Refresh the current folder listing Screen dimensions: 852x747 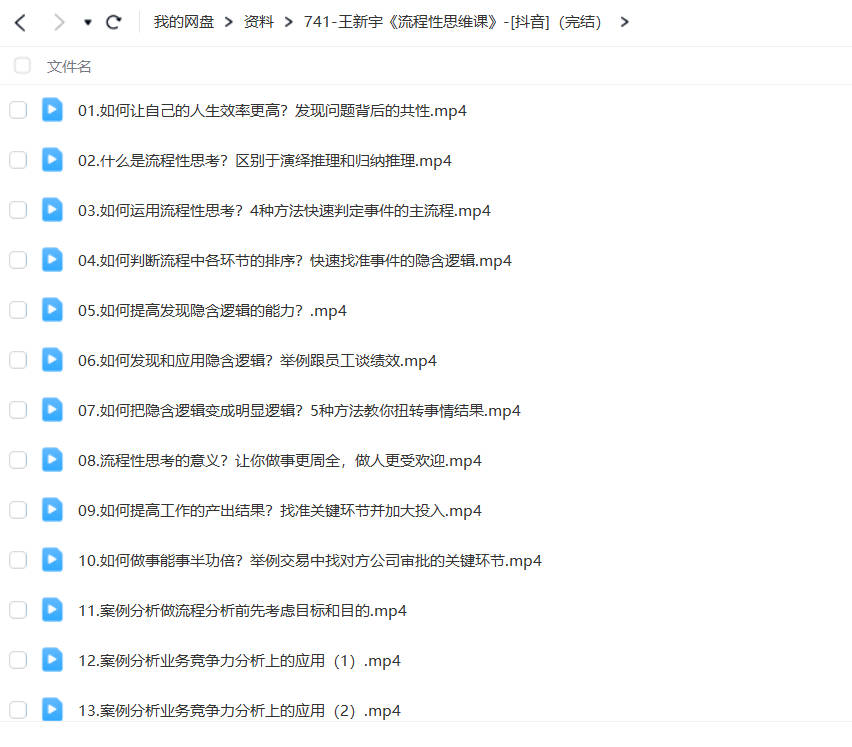point(114,22)
